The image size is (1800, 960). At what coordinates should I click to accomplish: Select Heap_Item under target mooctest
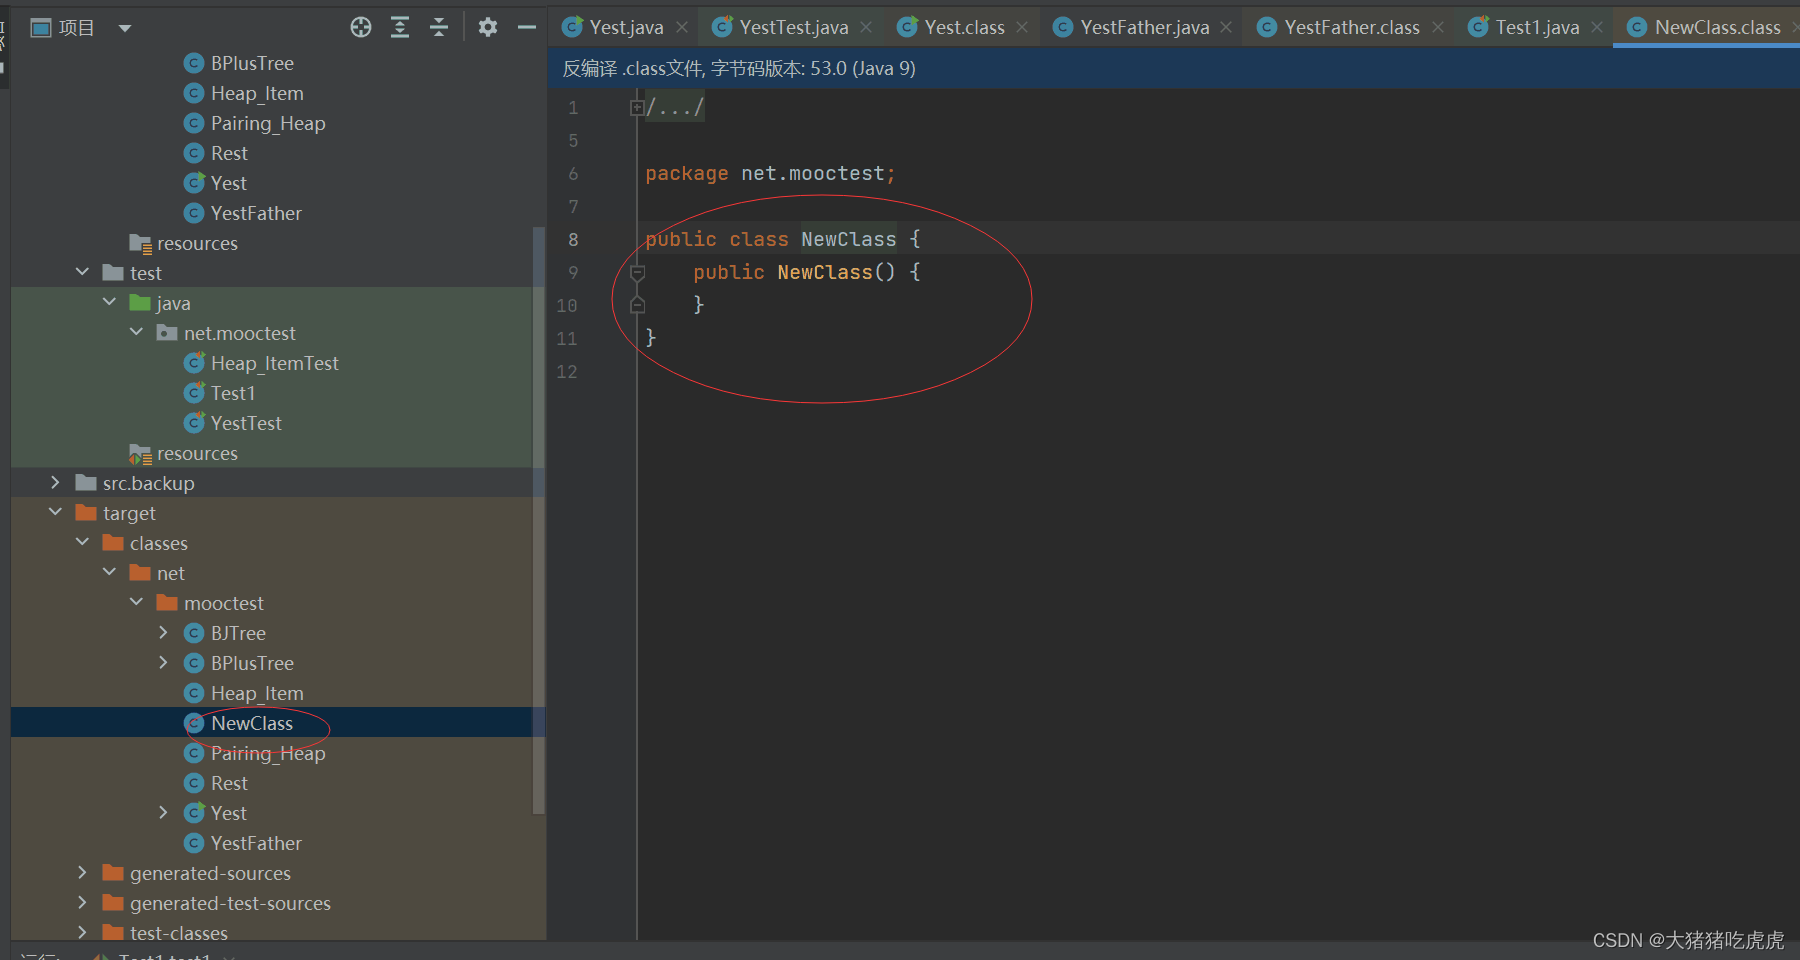pyautogui.click(x=257, y=693)
